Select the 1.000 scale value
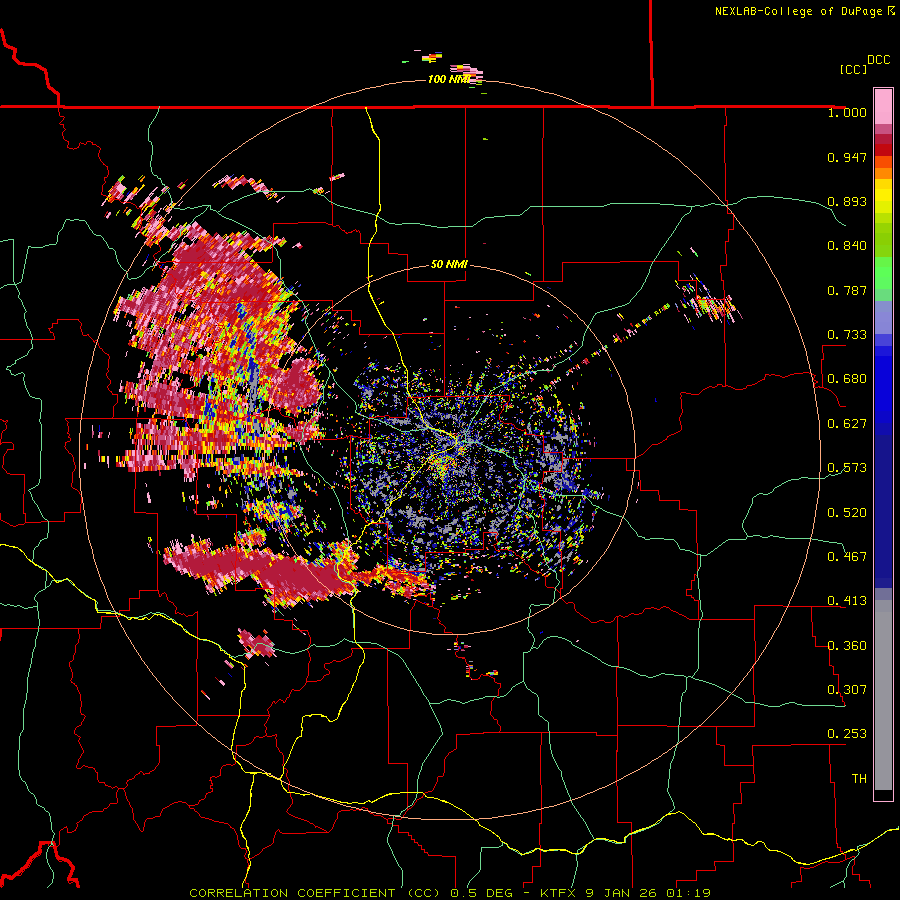This screenshot has height=900, width=900. tap(847, 112)
